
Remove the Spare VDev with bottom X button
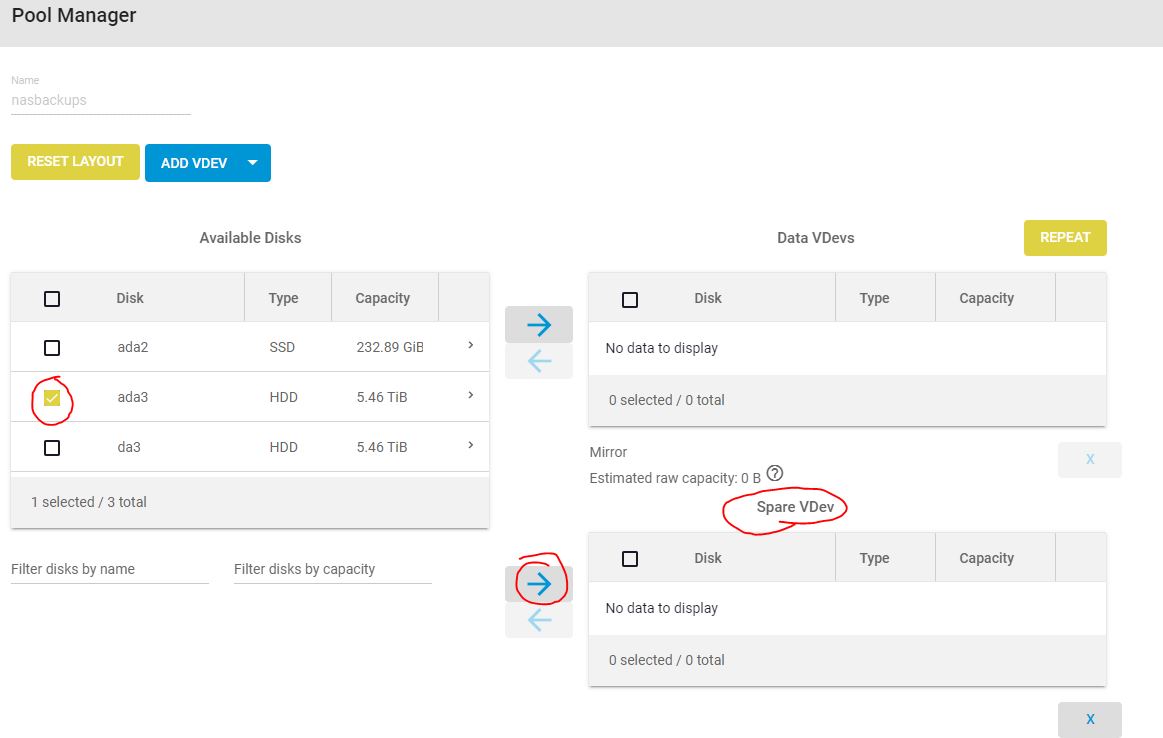(x=1089, y=719)
